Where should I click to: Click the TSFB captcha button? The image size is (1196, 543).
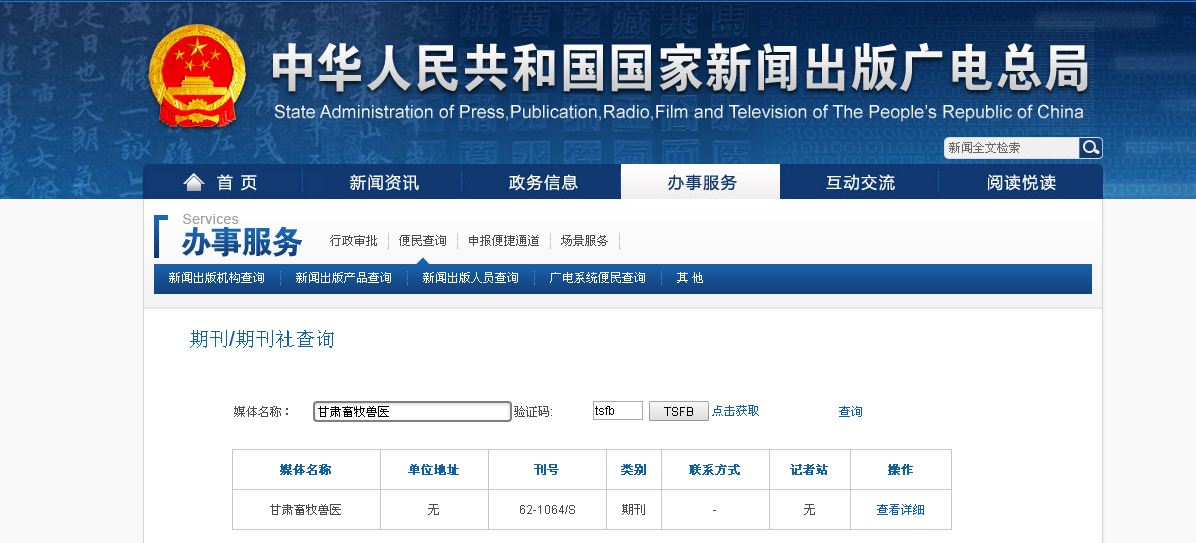679,411
